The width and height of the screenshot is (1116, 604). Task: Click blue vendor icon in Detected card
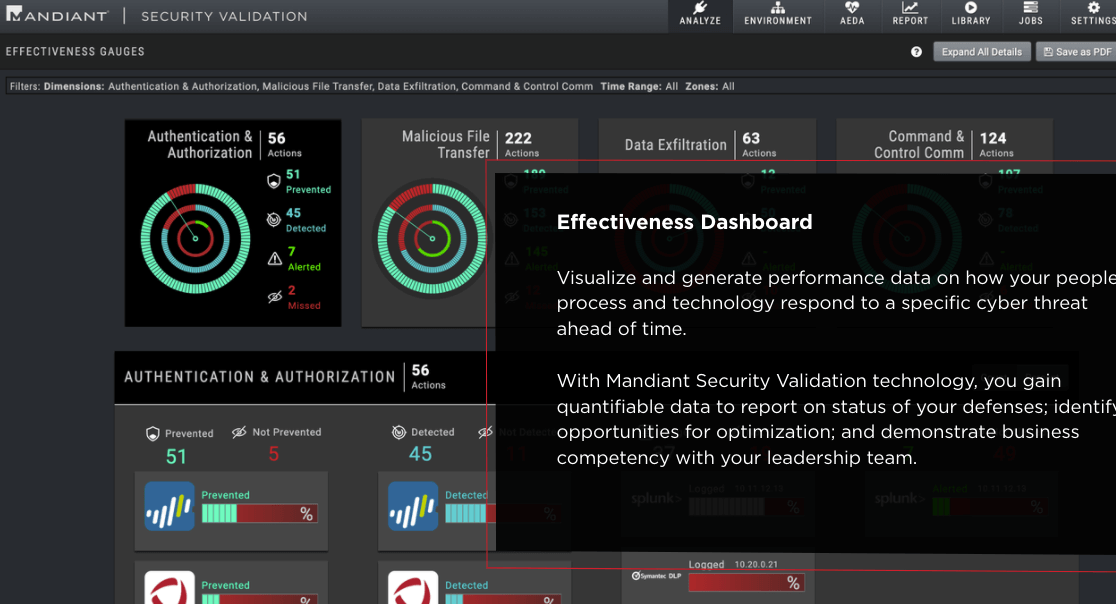coord(413,506)
